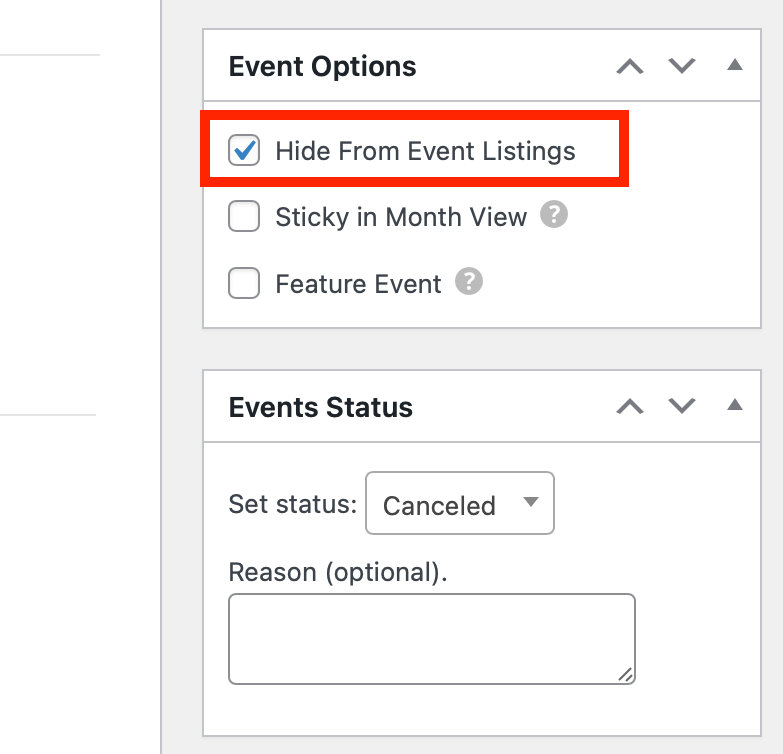Focus the Reason (optional) text area
Screen dimensions: 783x754
pos(431,639)
